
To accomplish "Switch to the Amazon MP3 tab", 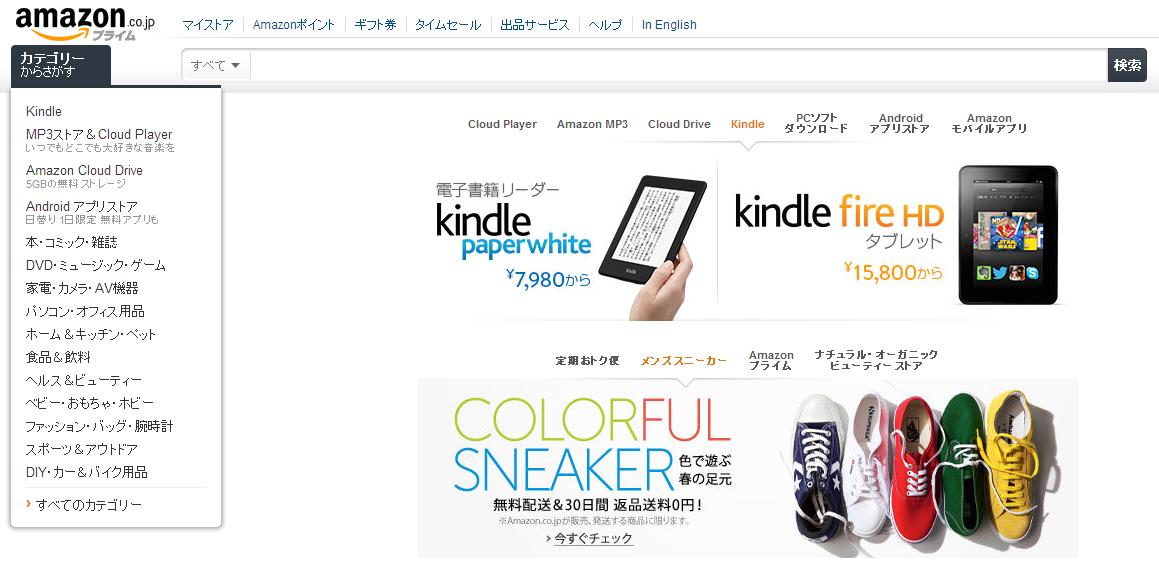I will [x=593, y=124].
